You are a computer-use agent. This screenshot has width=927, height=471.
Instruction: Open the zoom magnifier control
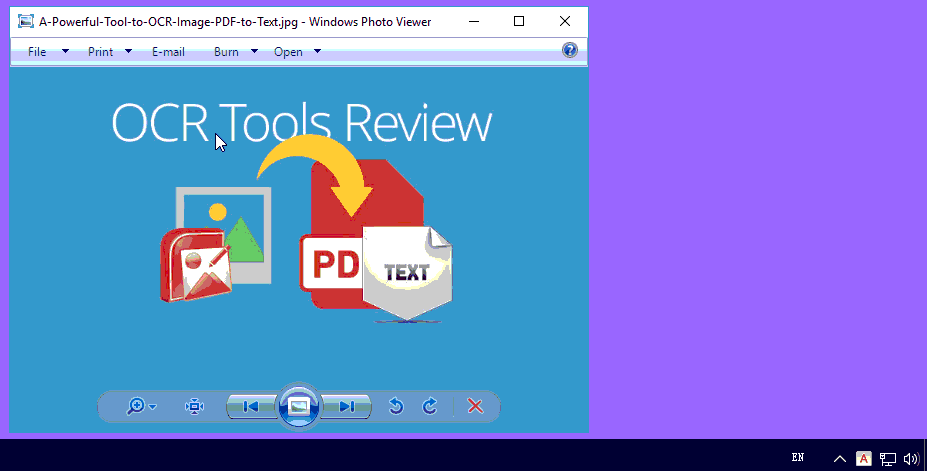pos(136,407)
